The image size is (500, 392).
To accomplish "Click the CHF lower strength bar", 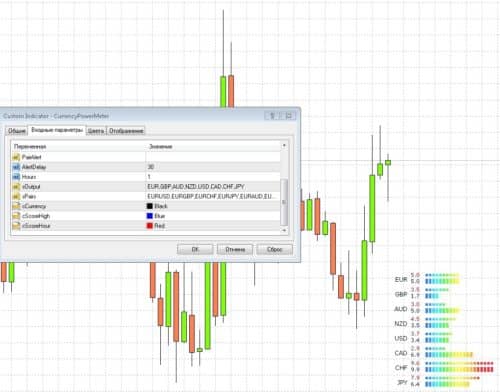I will tap(459, 369).
